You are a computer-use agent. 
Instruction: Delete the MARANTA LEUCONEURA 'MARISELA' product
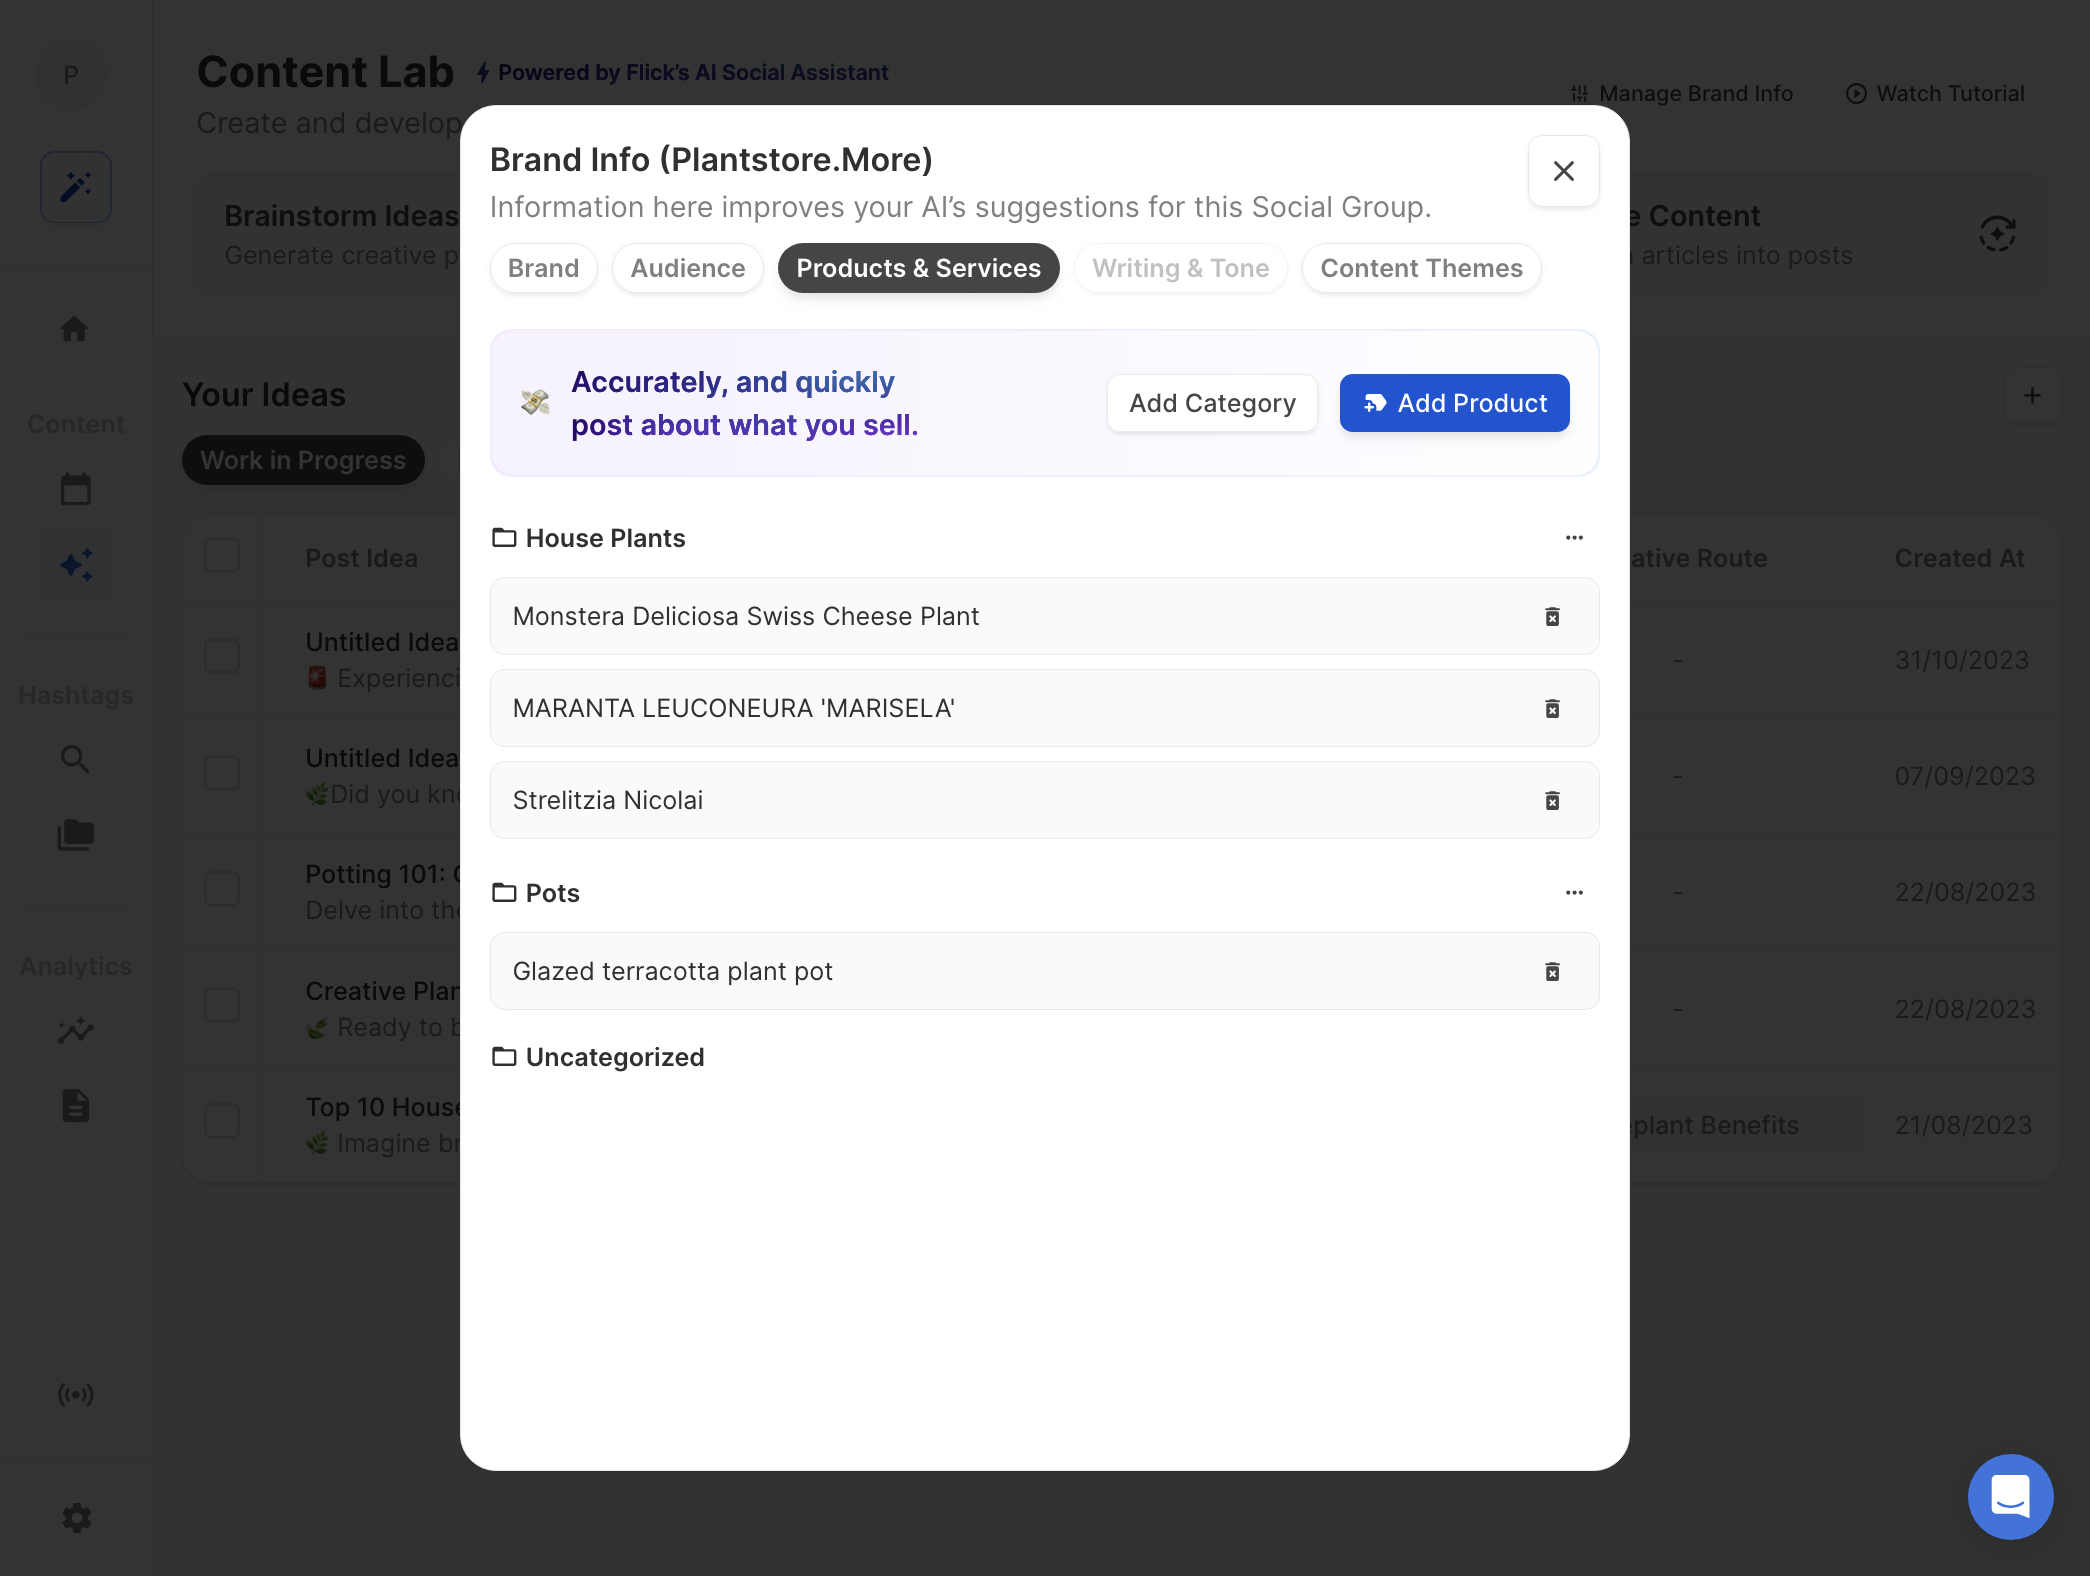coord(1552,709)
